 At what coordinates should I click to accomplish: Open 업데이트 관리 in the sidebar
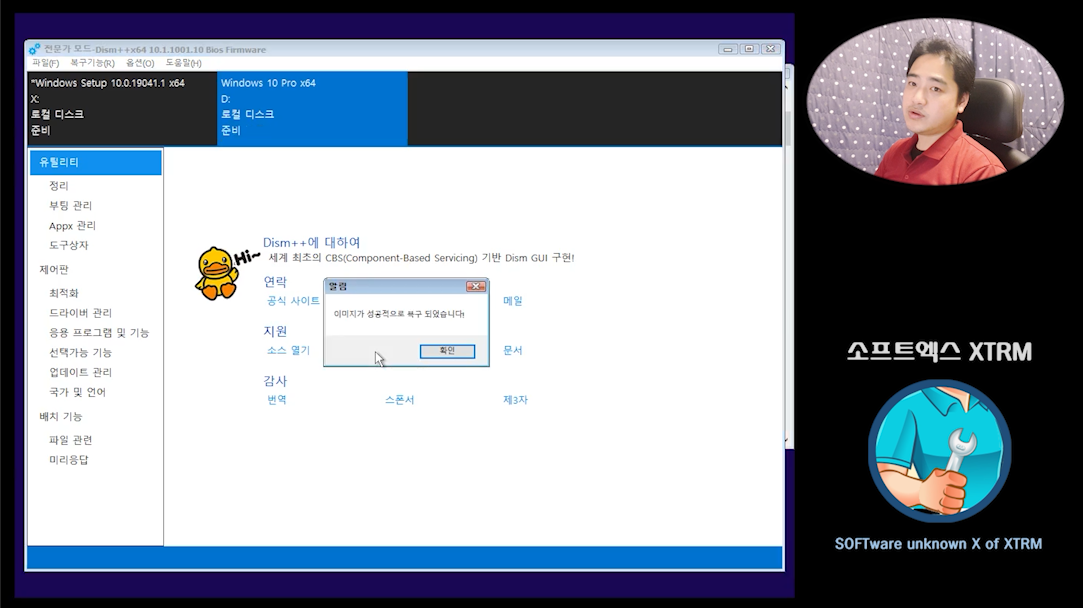pyautogui.click(x=80, y=372)
